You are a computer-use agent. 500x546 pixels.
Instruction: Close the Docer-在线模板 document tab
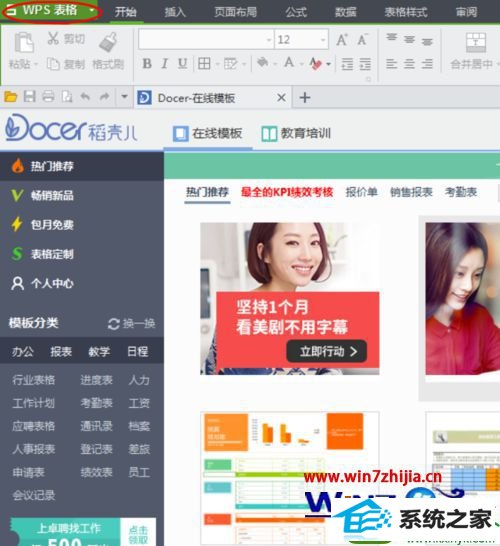[x=281, y=98]
